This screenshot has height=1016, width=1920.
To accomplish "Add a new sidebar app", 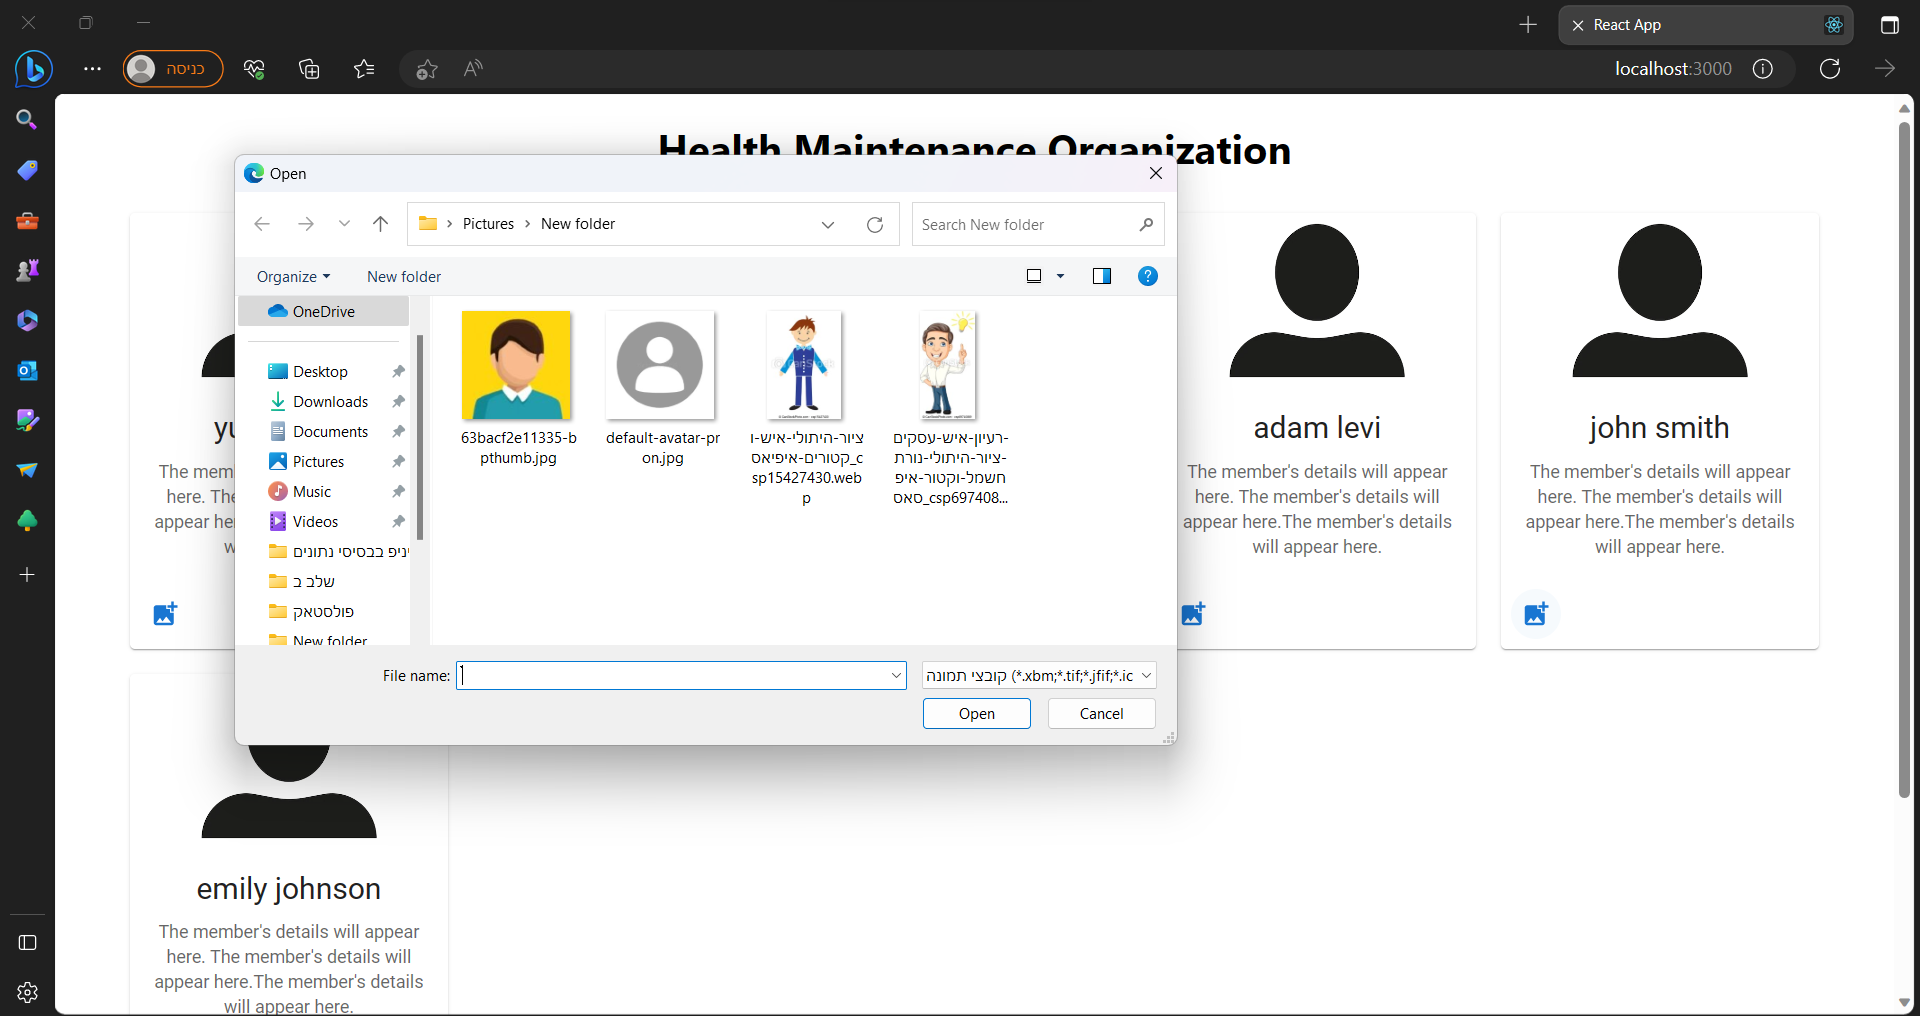I will coord(27,575).
